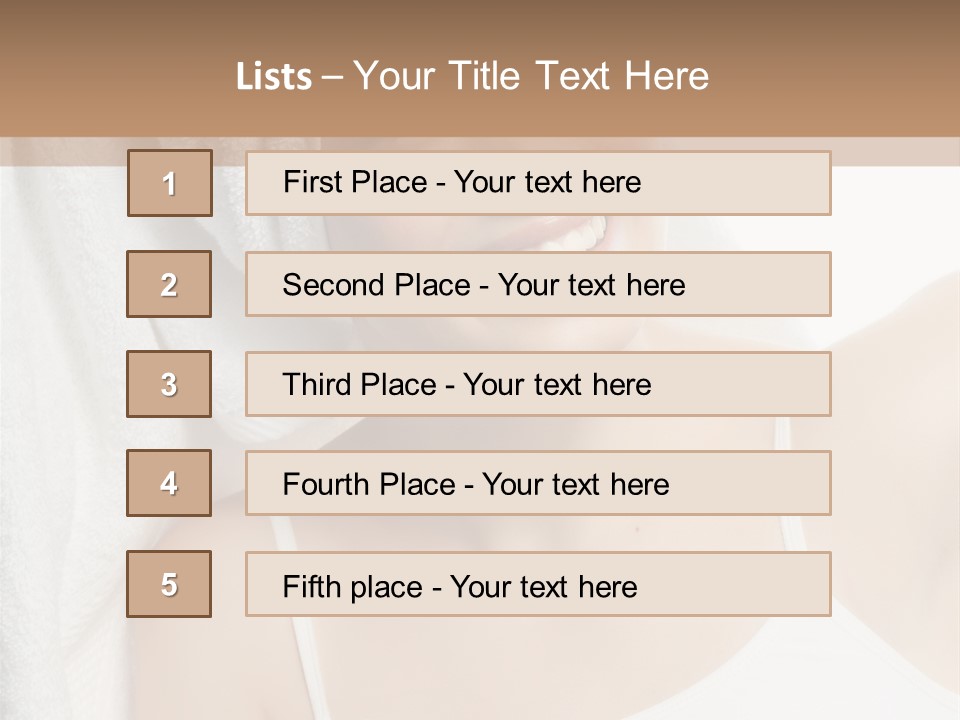
Task: Select the Third Place text bar
Action: point(538,384)
